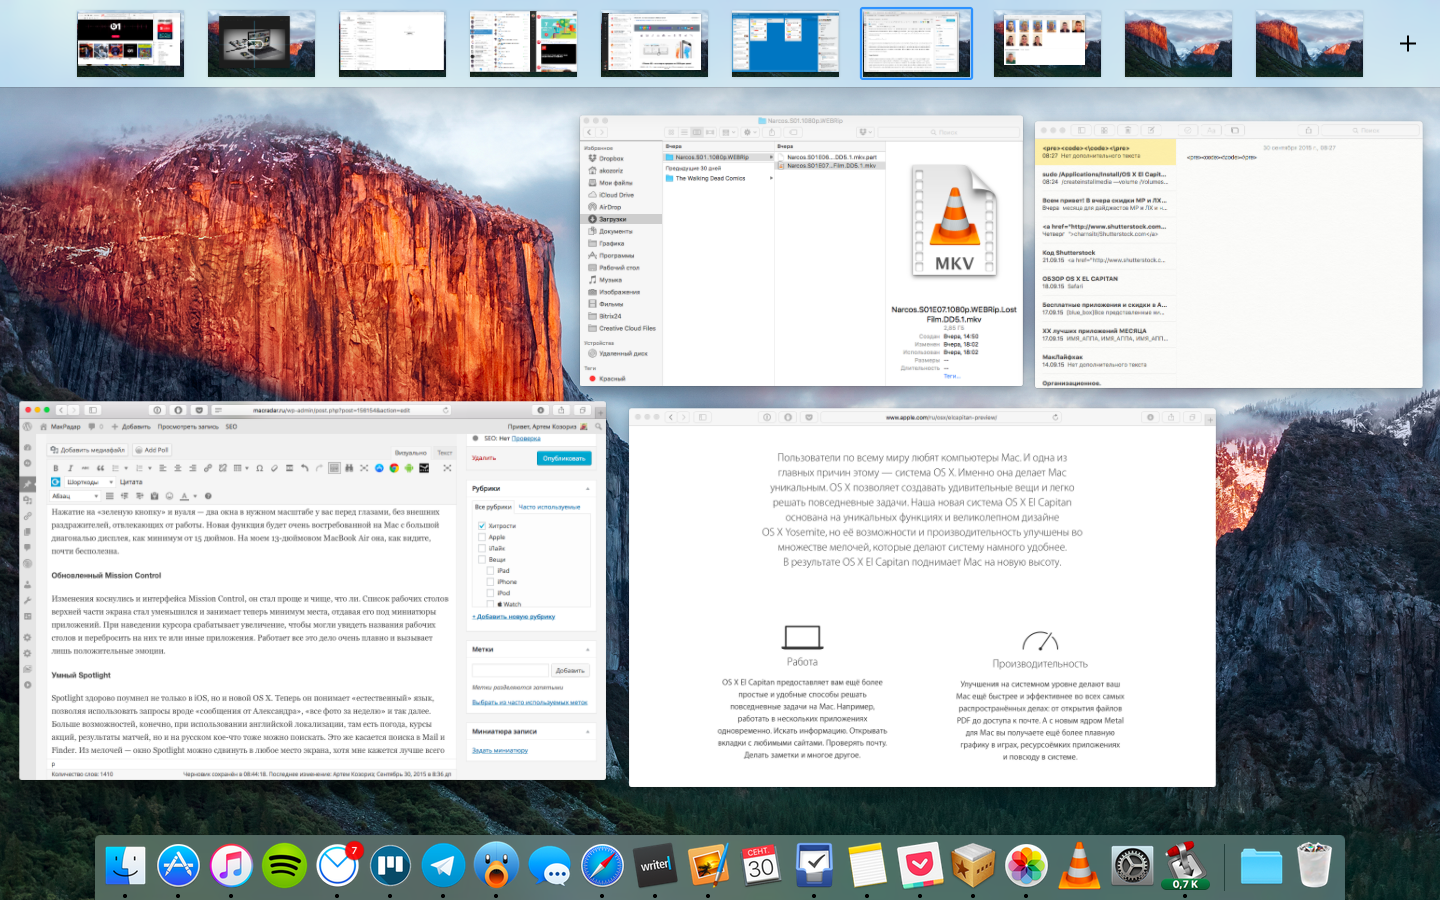Launch Telegram from the Dock

point(443,865)
